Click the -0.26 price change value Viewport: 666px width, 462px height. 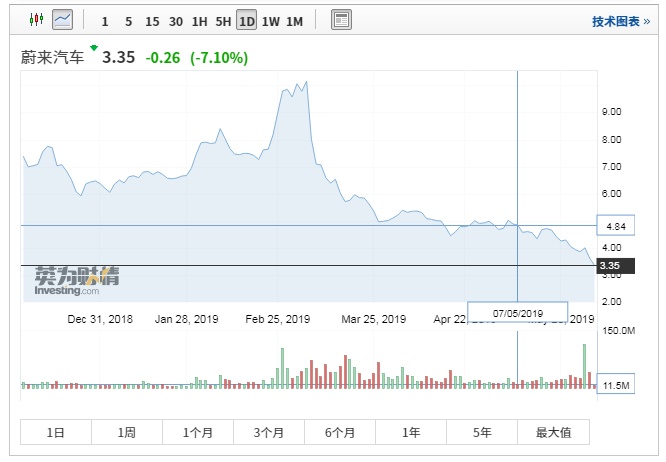click(x=163, y=58)
